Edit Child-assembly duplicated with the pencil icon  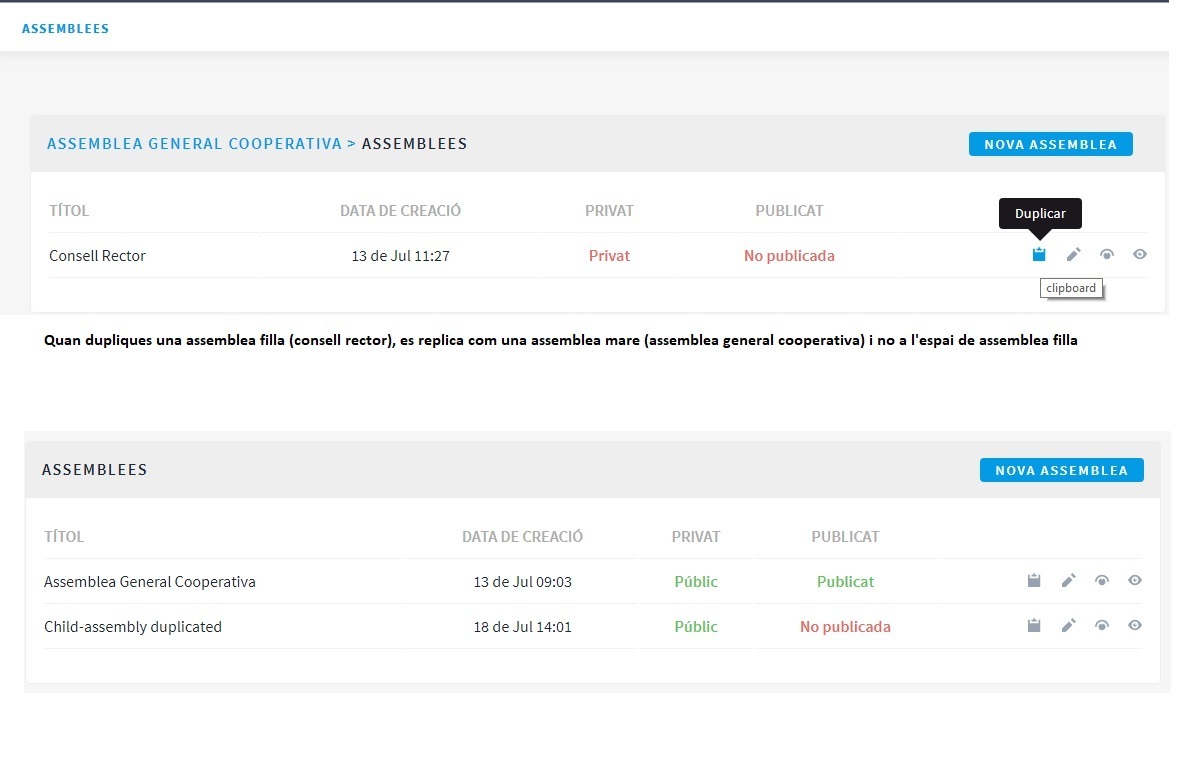(1068, 626)
